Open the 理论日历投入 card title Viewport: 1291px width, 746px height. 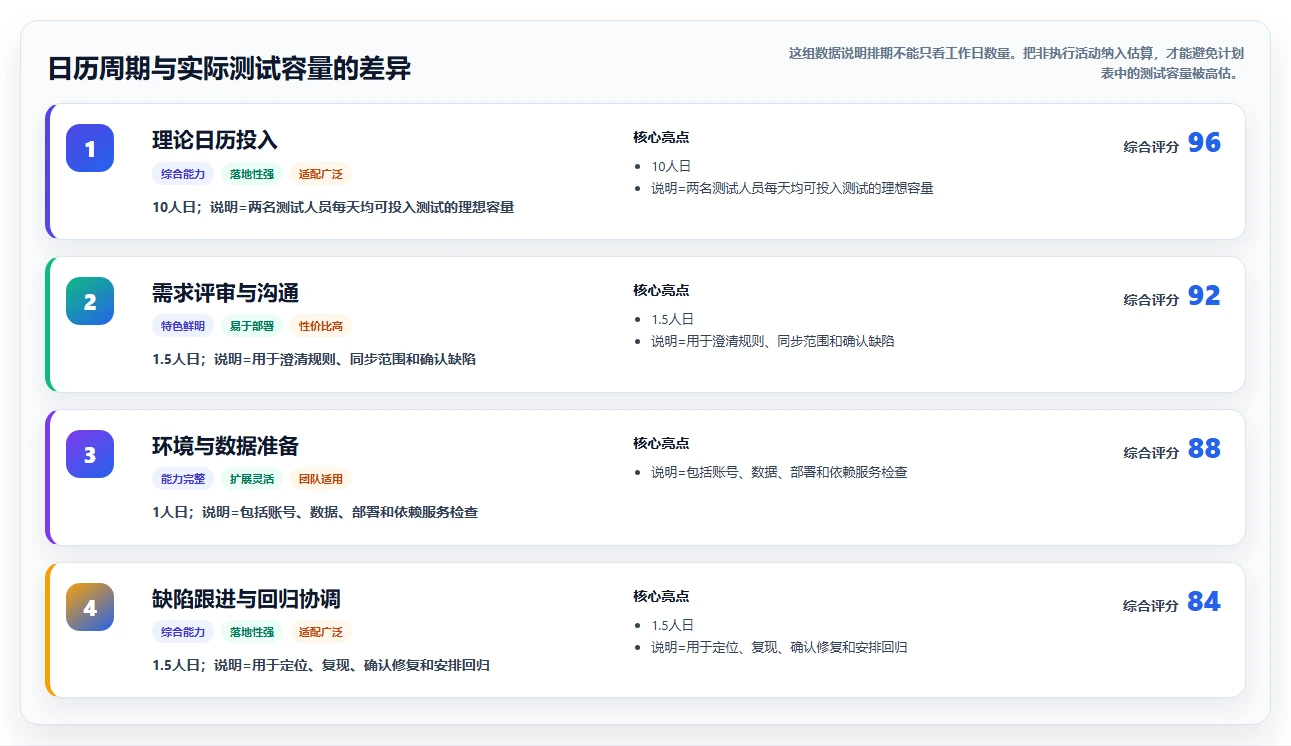coord(215,140)
